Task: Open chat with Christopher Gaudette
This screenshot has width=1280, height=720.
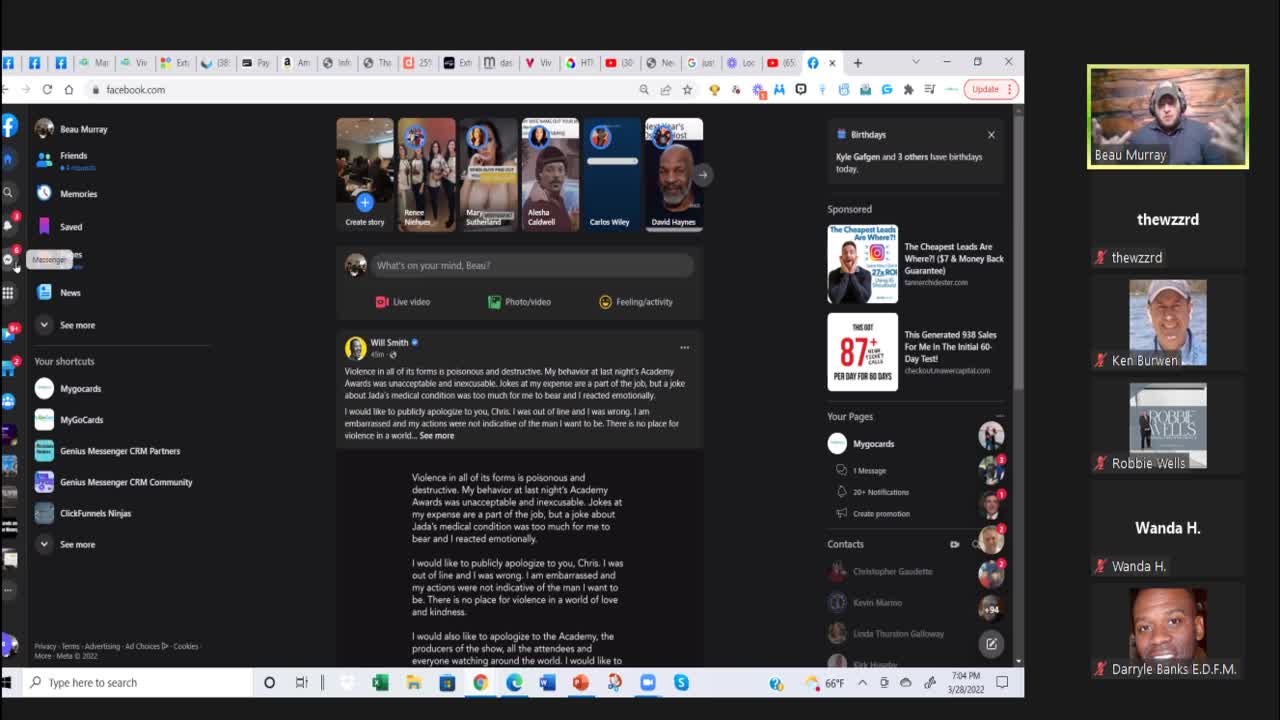Action: tap(892, 572)
